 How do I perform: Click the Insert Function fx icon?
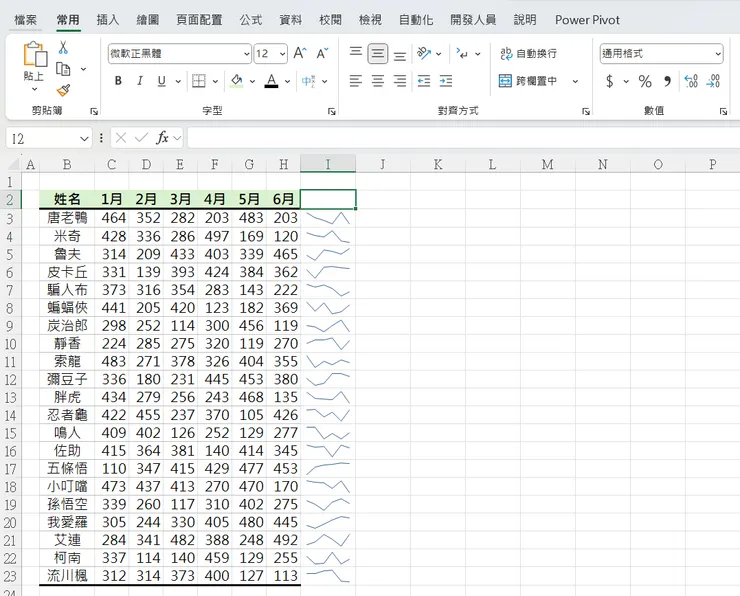(x=162, y=138)
